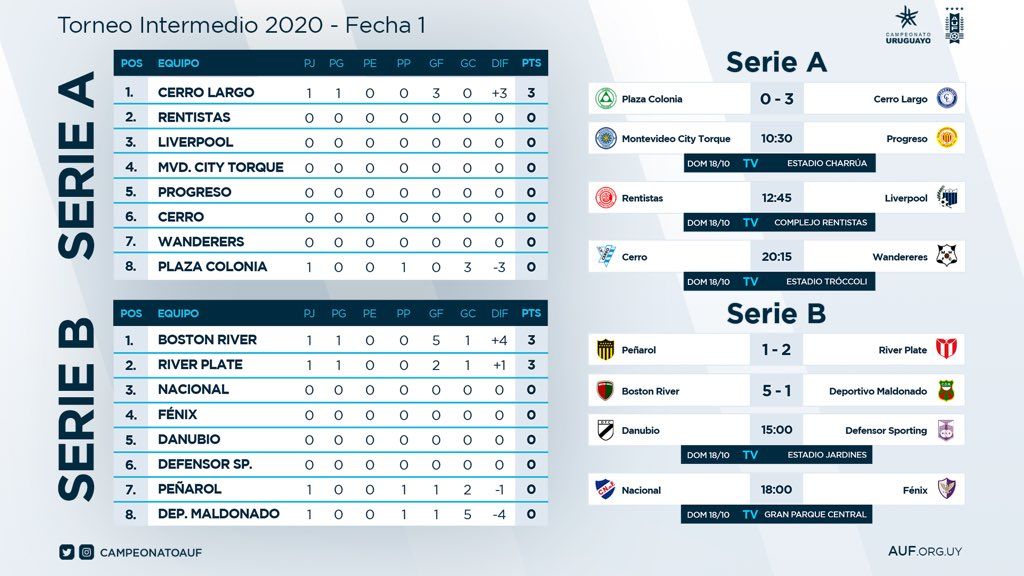
Task: Select the EQUIPO header in Serie B table
Action: pos(179,313)
